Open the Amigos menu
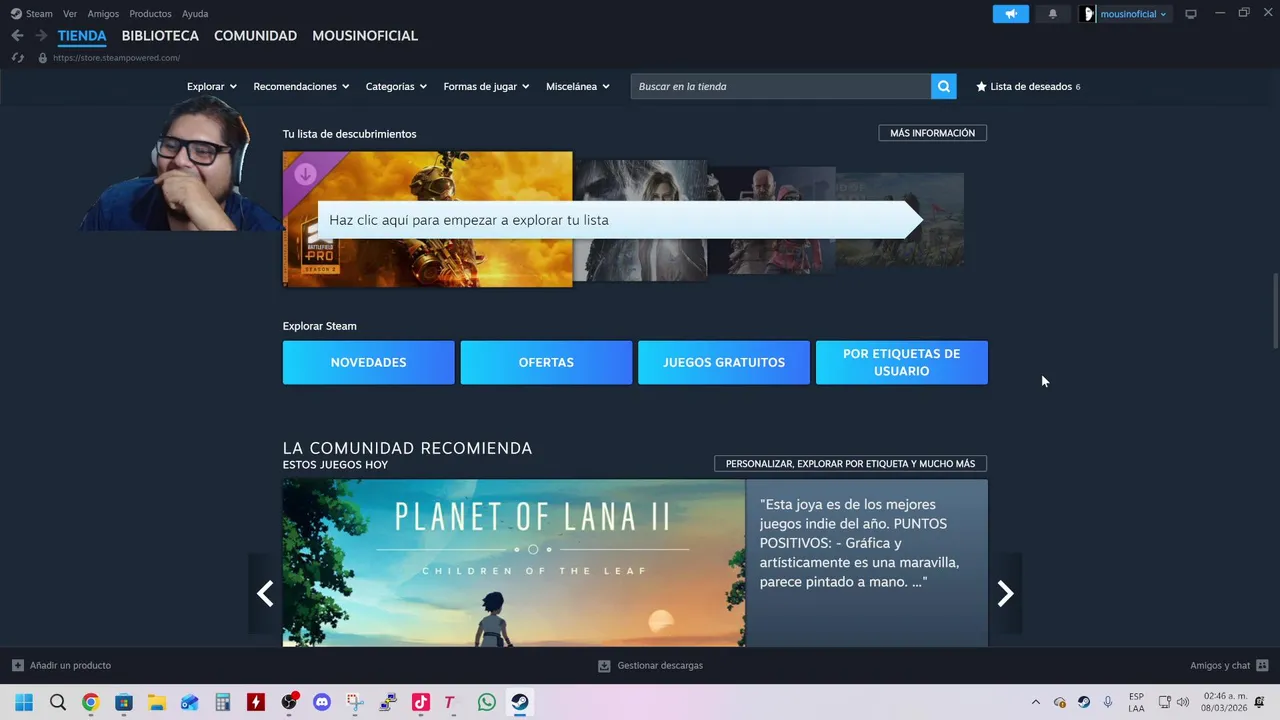Image resolution: width=1280 pixels, height=720 pixels. pyautogui.click(x=103, y=14)
